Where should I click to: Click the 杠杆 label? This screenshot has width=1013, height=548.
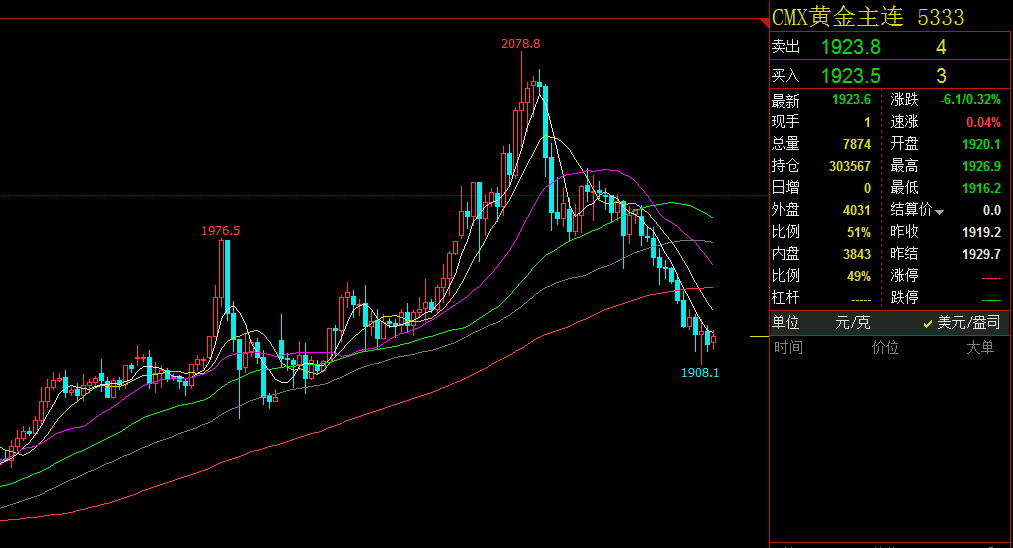[x=786, y=297]
